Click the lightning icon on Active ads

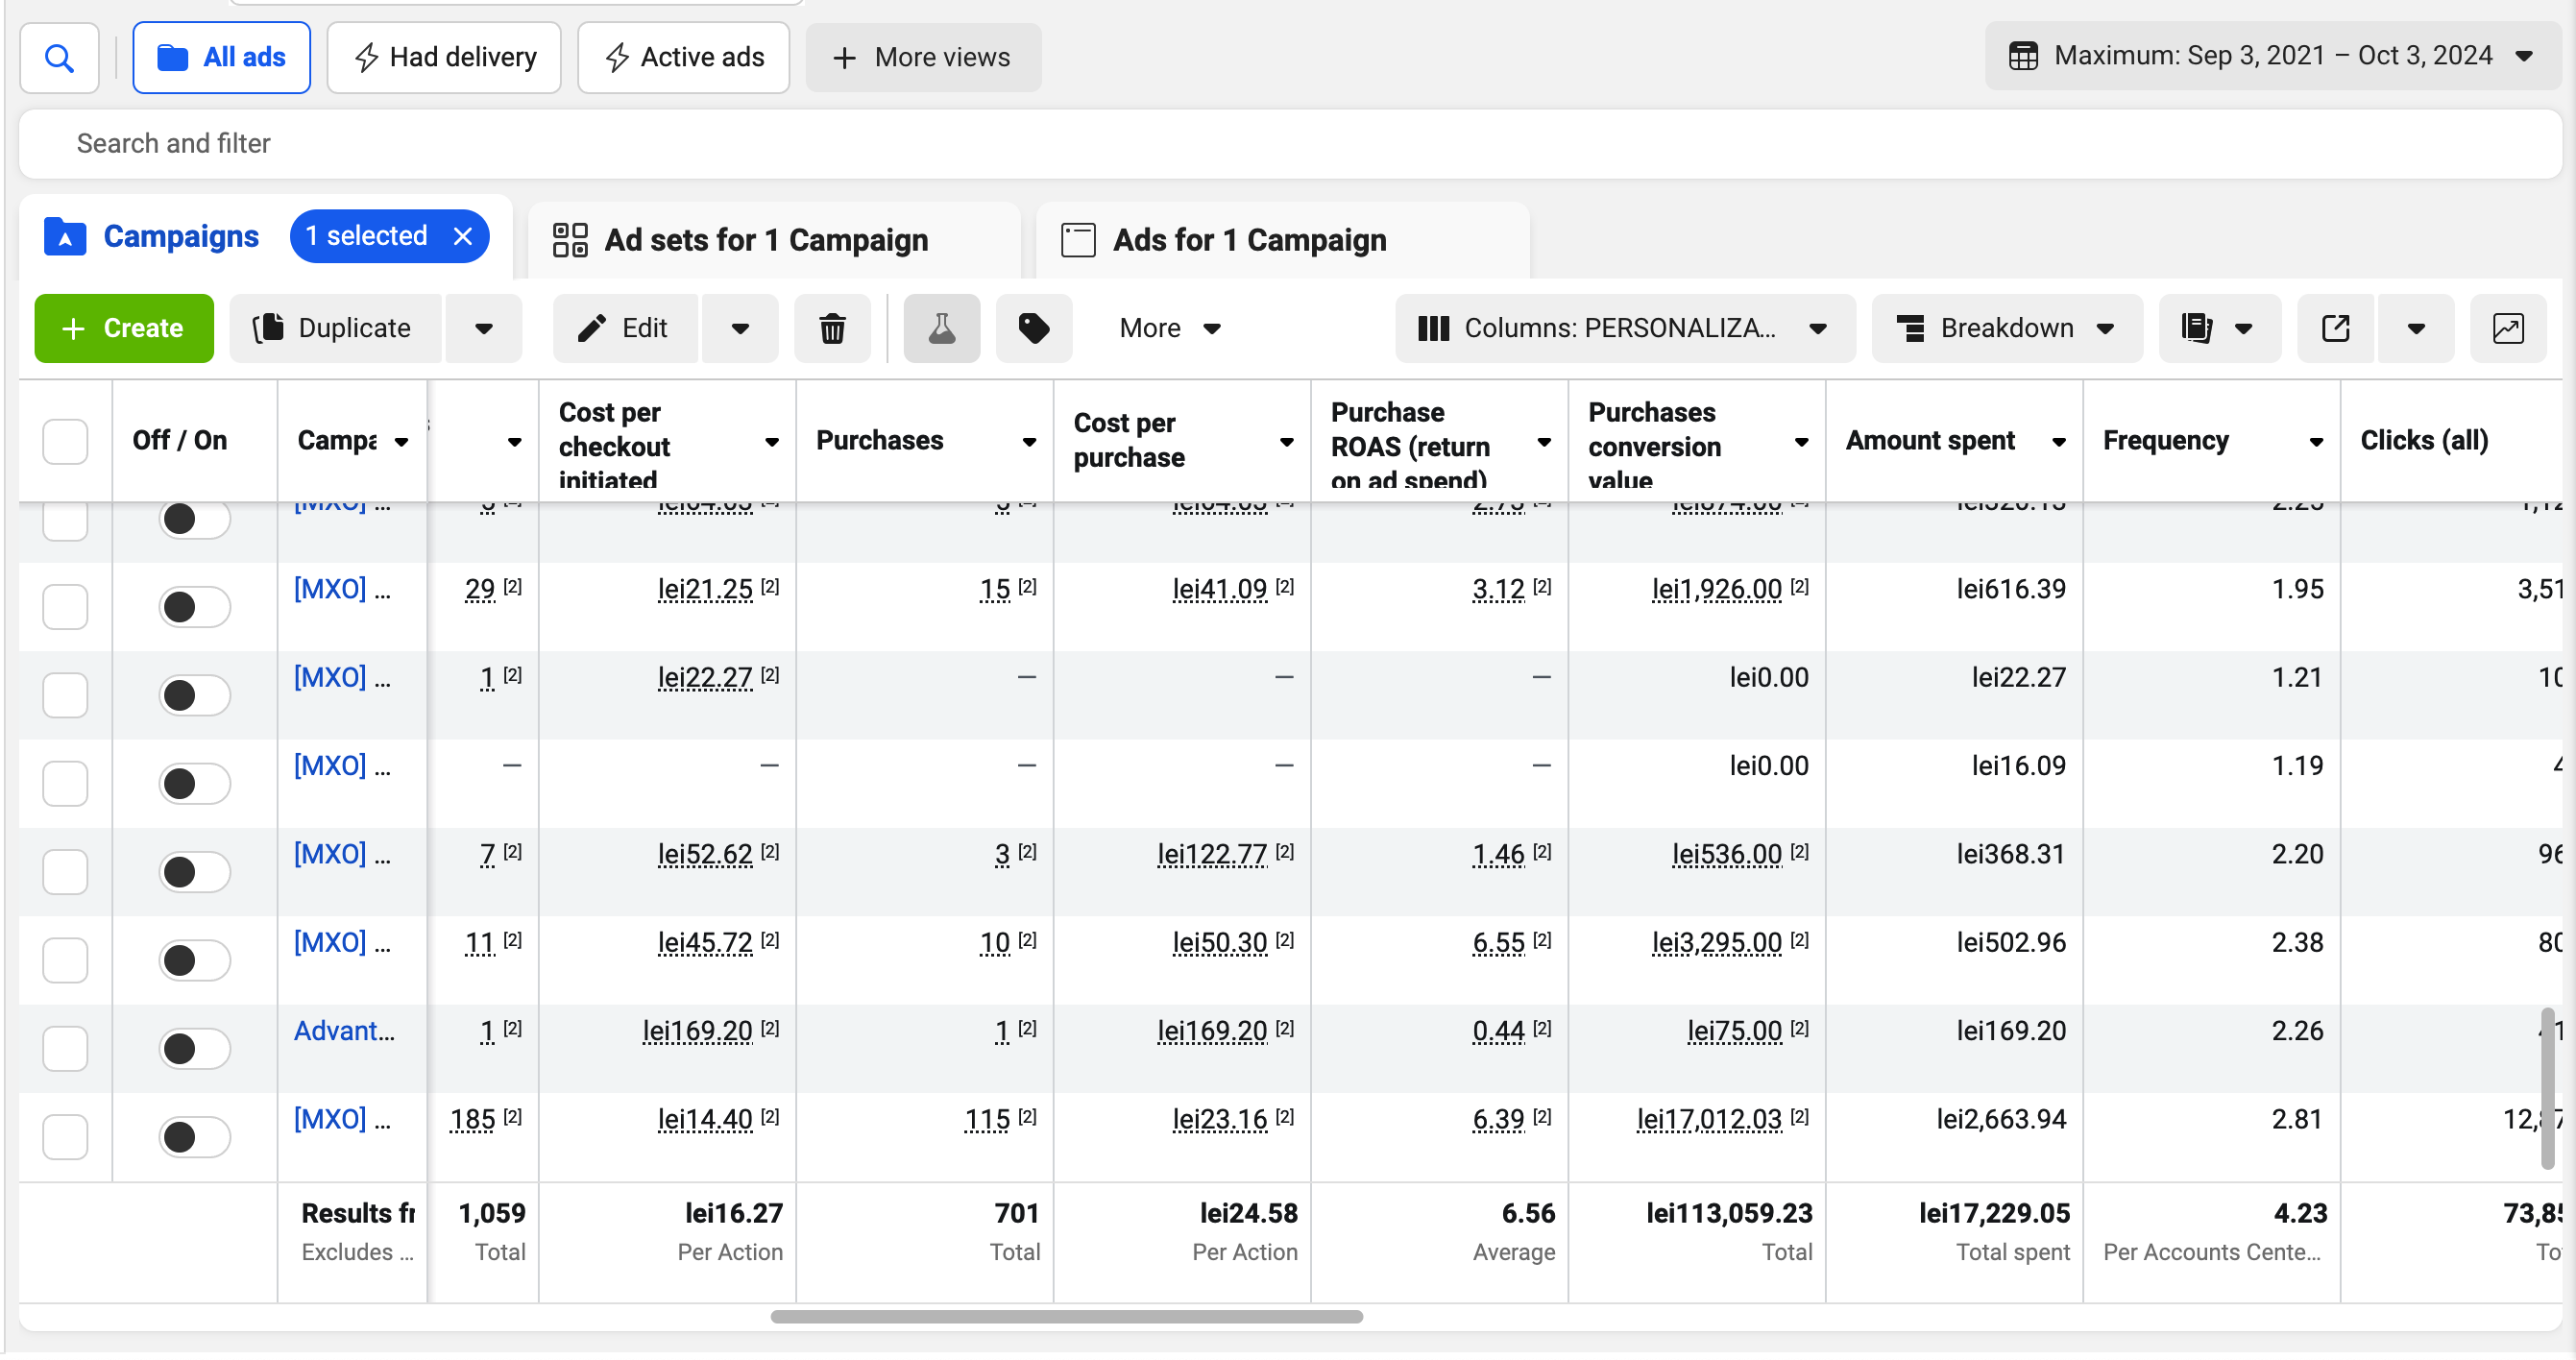click(x=617, y=58)
